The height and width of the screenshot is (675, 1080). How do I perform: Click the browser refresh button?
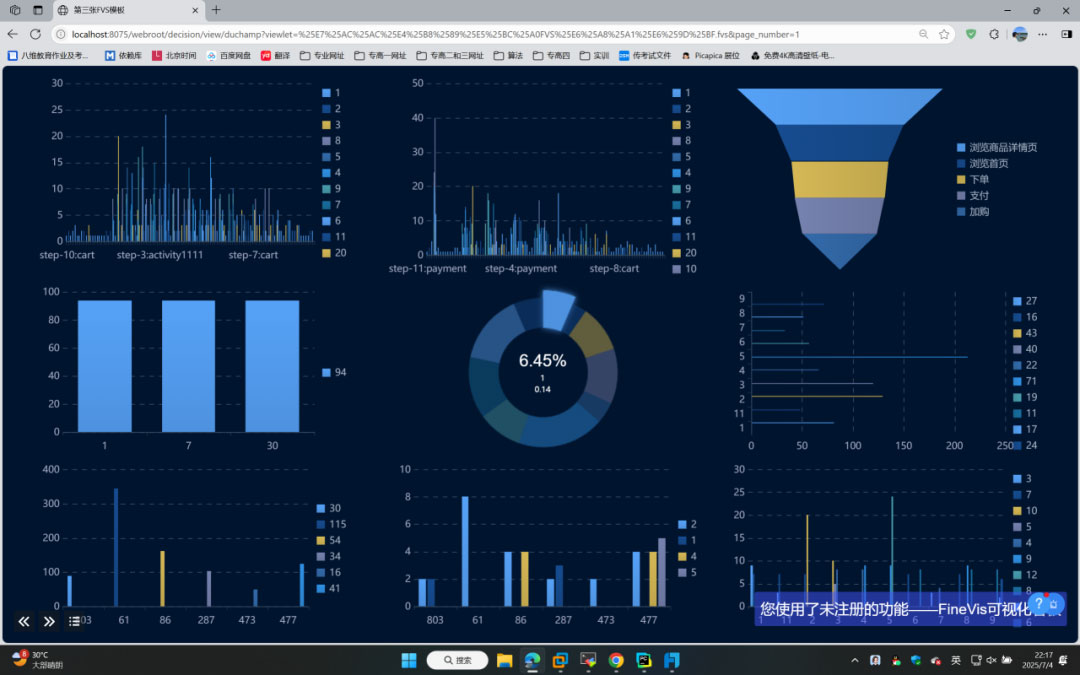35,34
